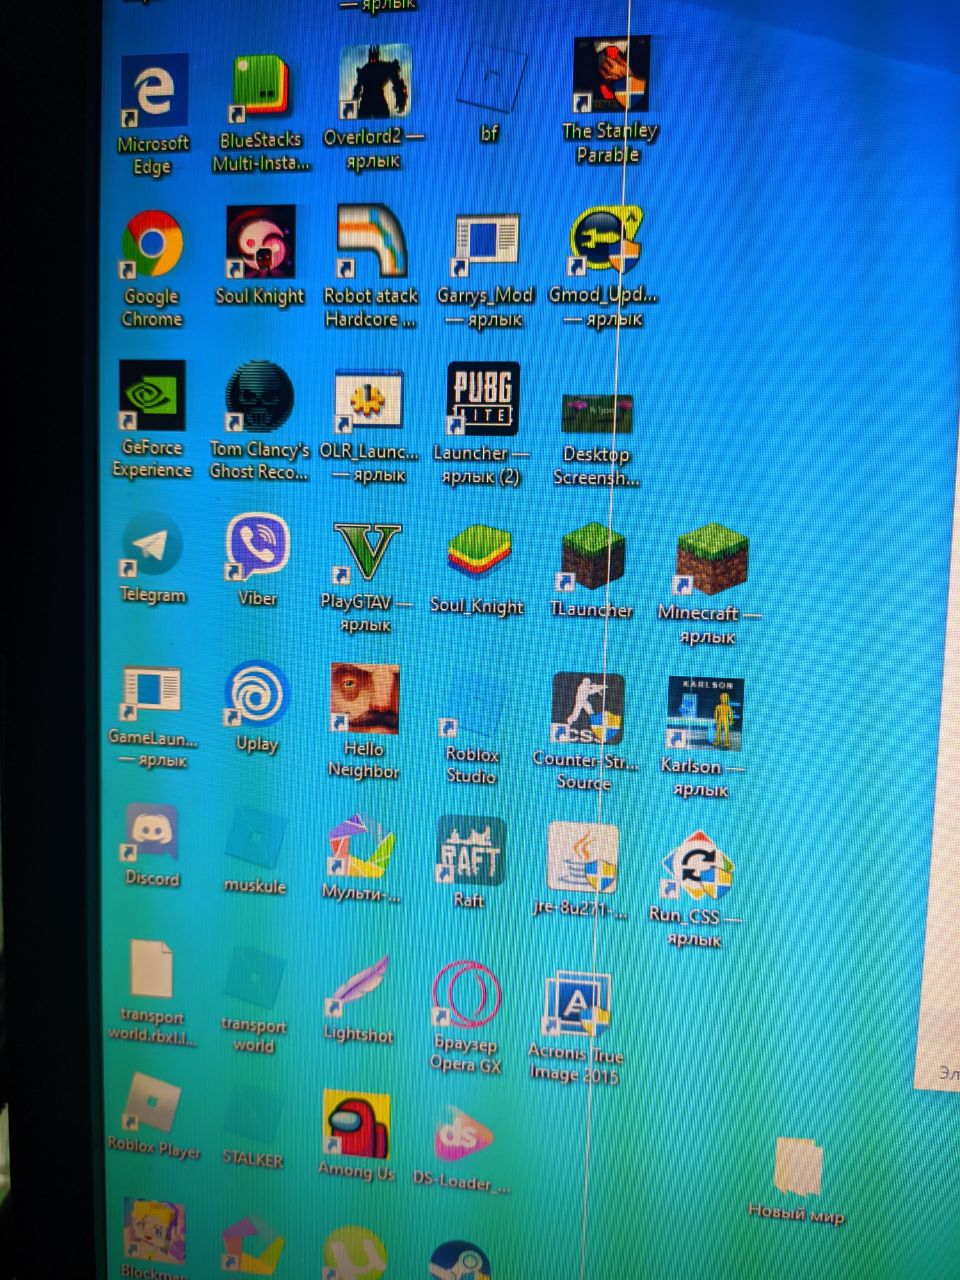Click the DS-Loader icon
Screen dimensions: 960x1280
[462, 1135]
